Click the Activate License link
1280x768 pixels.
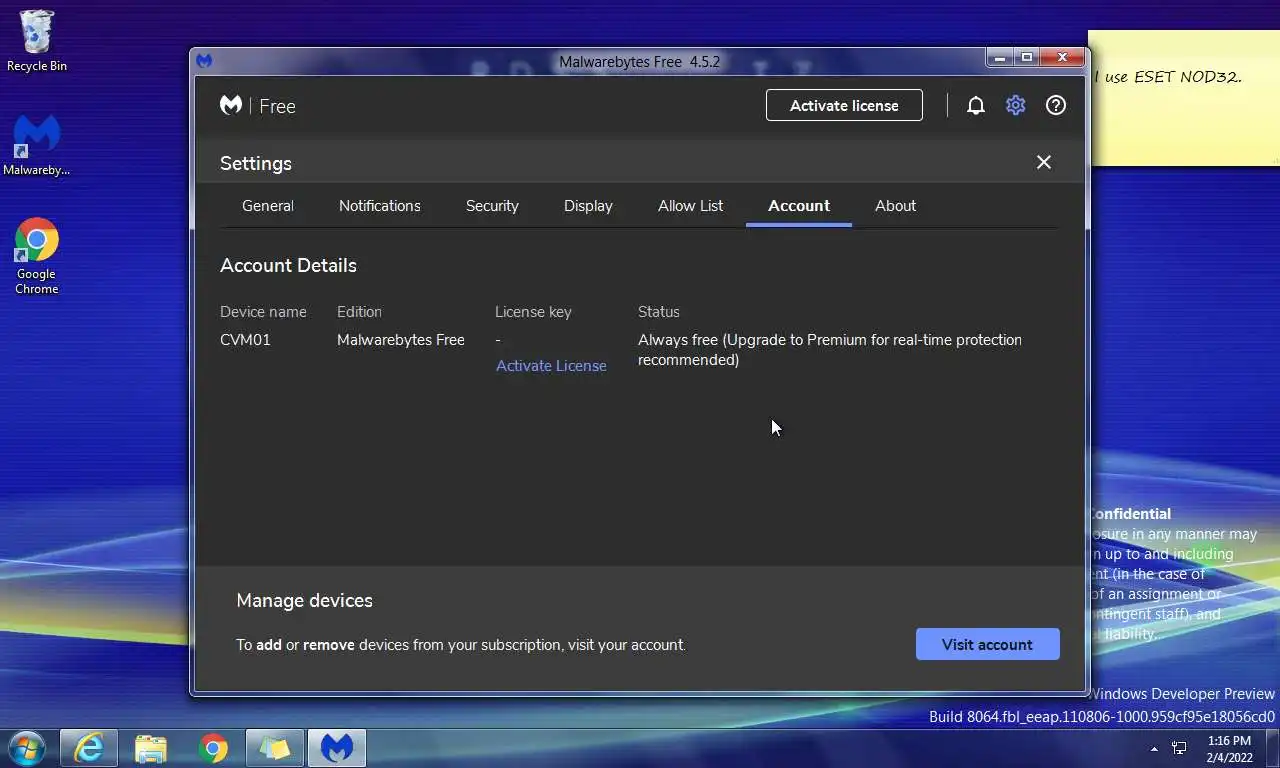551,366
